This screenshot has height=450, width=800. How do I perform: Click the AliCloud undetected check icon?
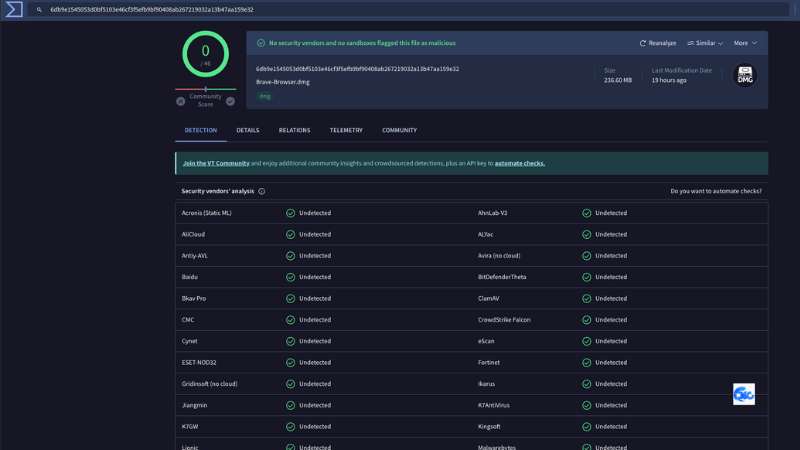pos(290,235)
